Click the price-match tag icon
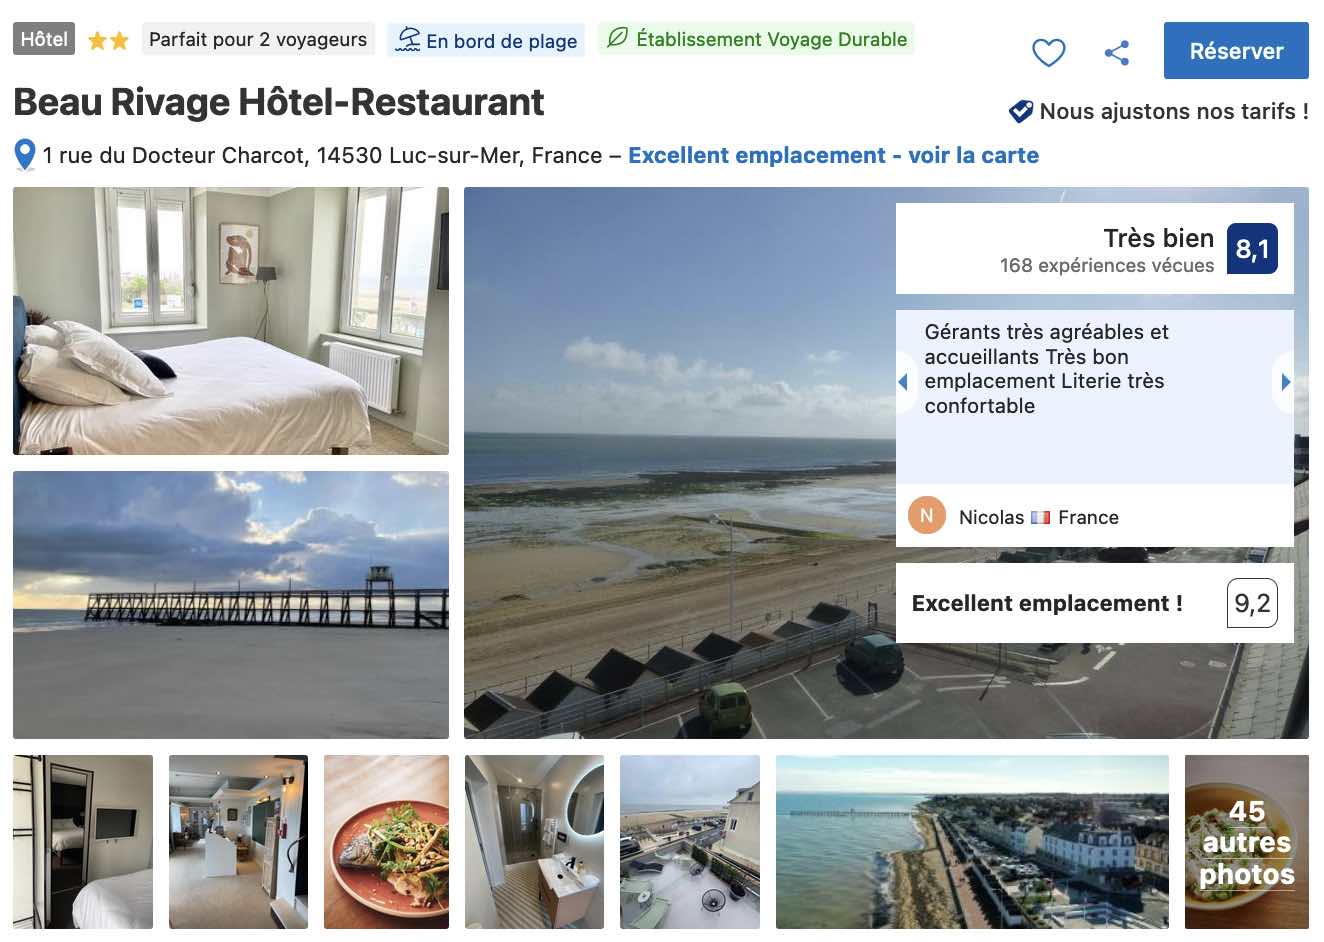The image size is (1324, 942). tap(1021, 111)
